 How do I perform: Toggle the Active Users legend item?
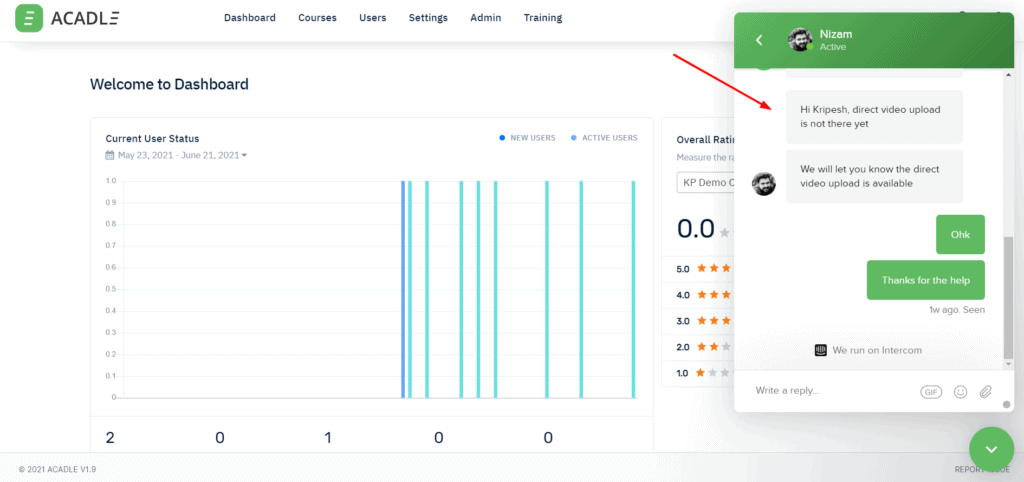(x=603, y=138)
